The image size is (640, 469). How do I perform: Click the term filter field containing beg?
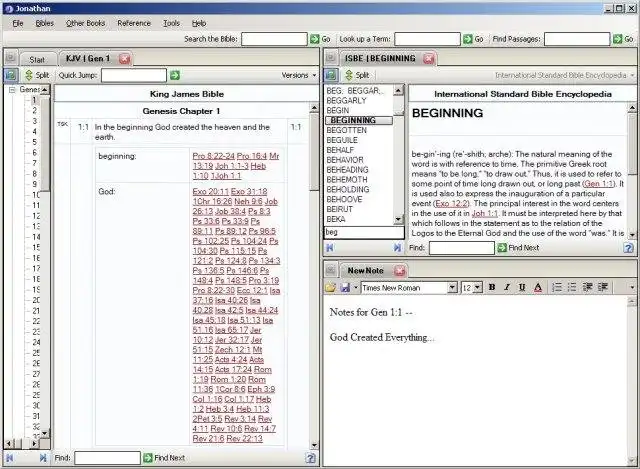pos(364,232)
